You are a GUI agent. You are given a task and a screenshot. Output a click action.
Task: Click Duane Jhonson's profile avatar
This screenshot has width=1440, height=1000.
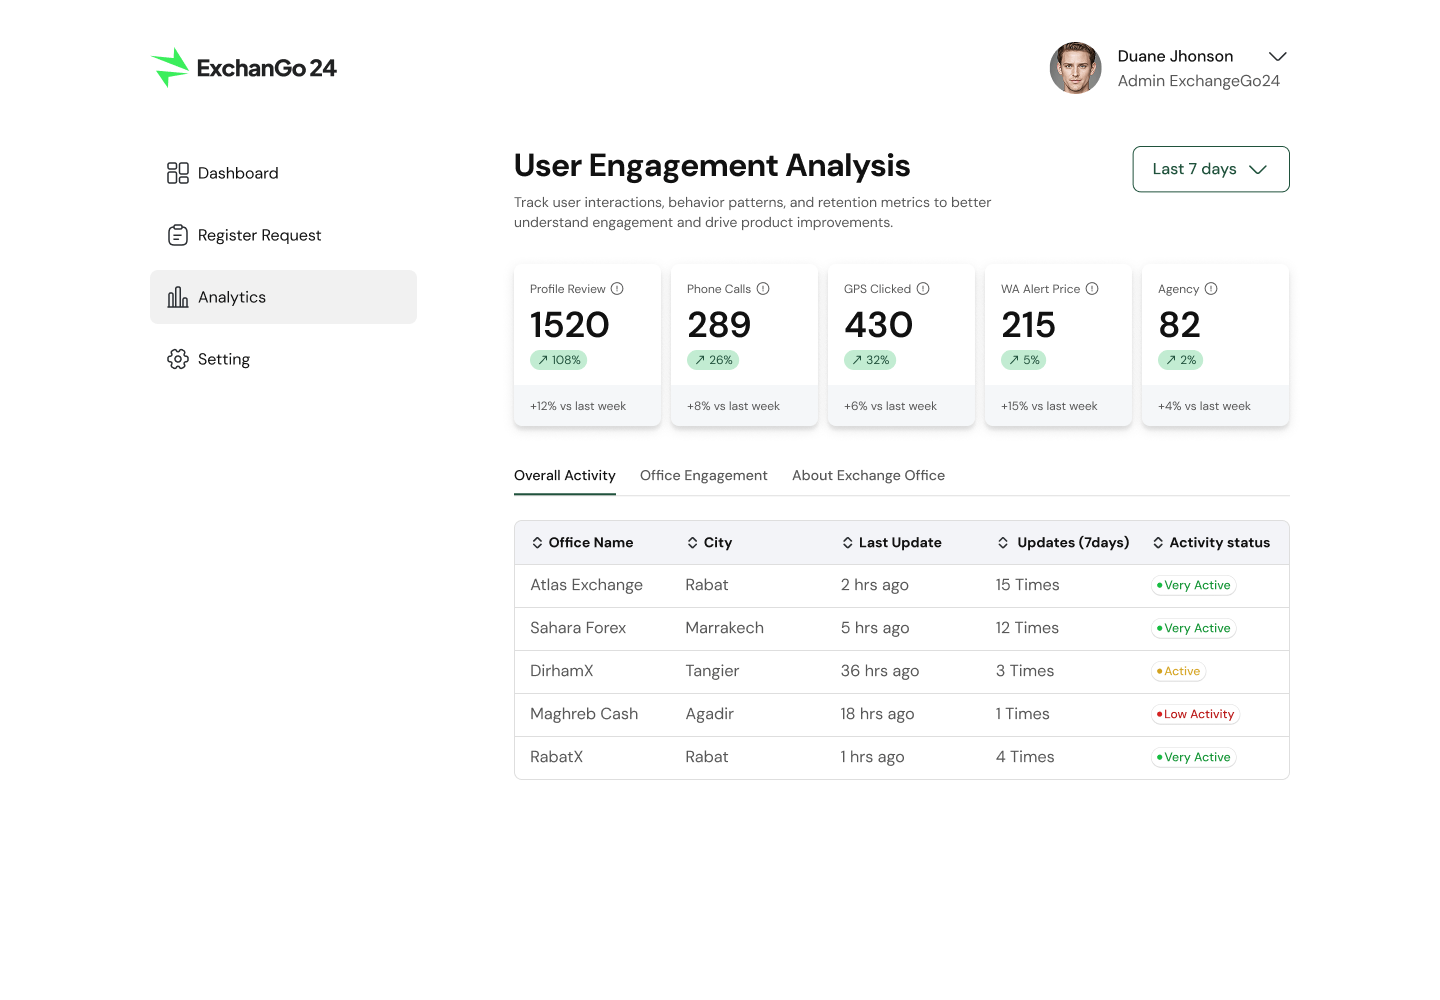pyautogui.click(x=1075, y=68)
